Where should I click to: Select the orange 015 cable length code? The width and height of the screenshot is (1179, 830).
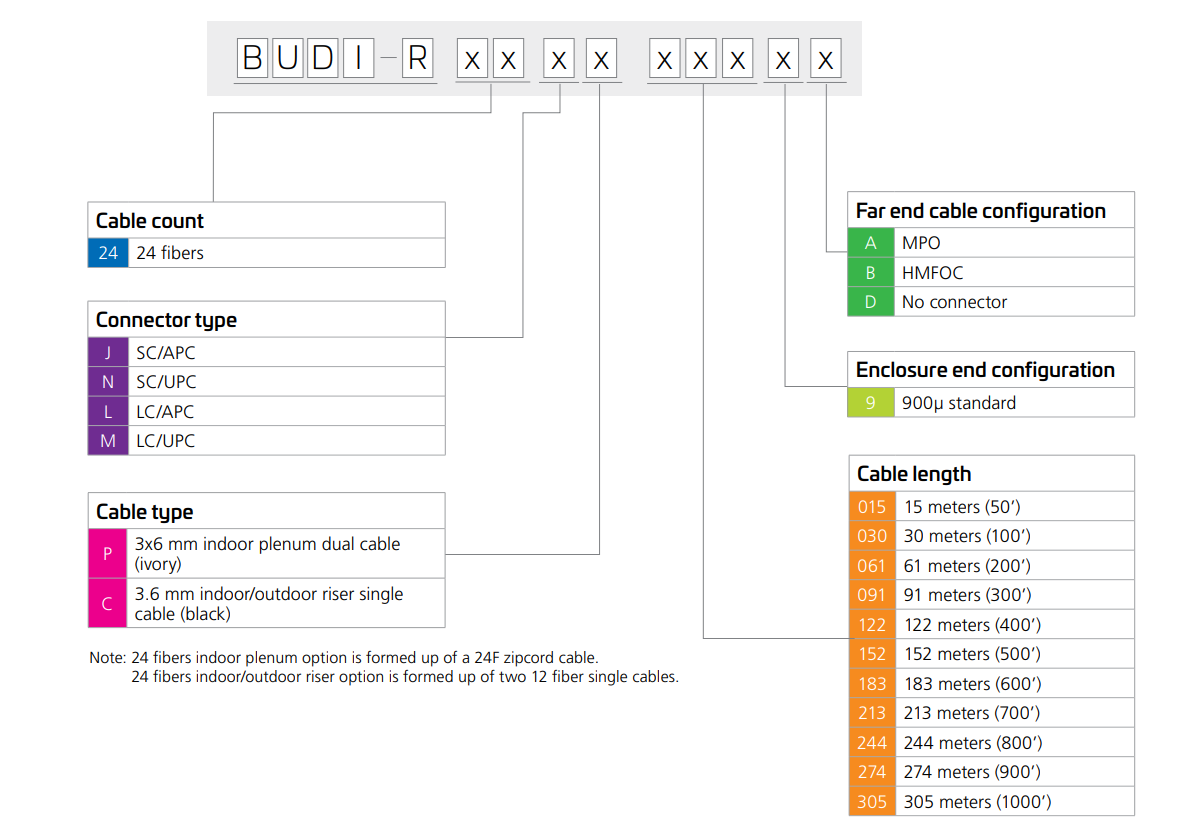coord(872,507)
